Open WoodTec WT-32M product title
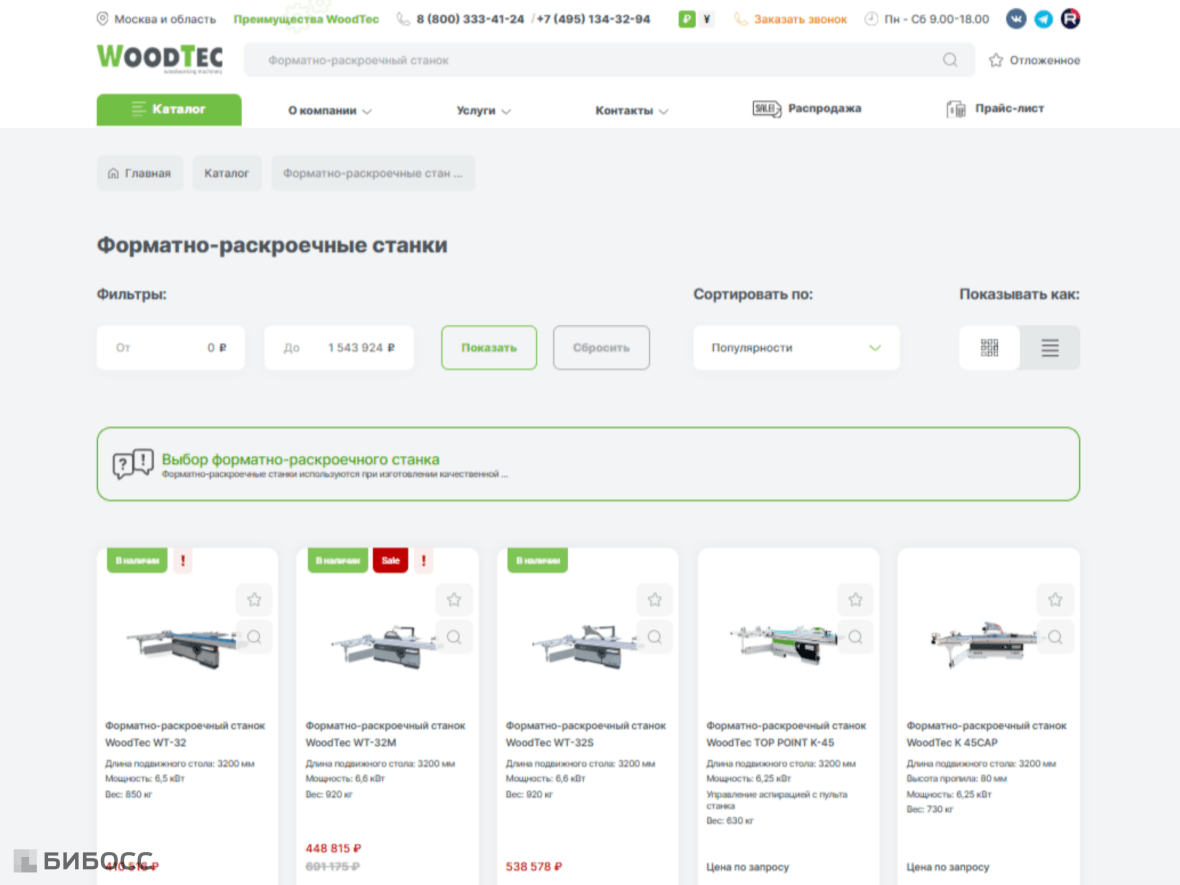 click(x=385, y=734)
